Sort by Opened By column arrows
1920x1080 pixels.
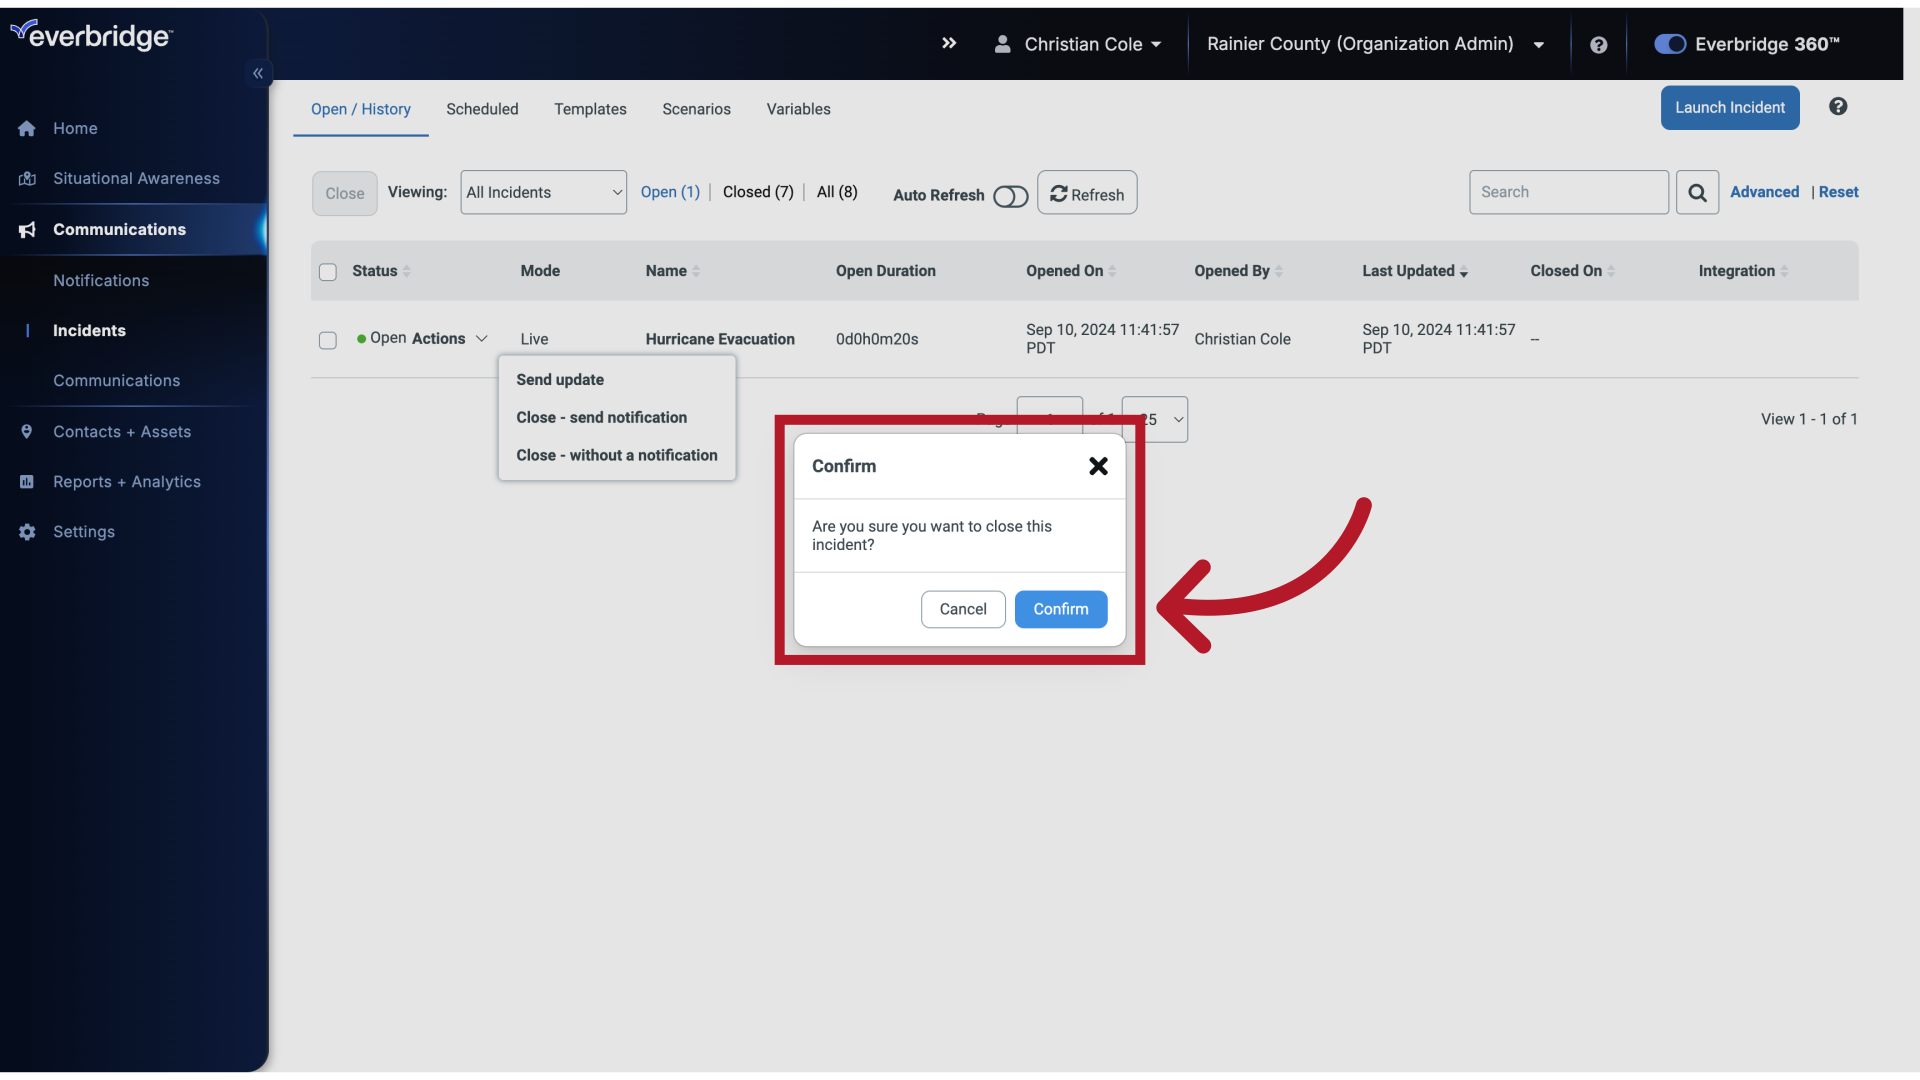[1279, 271]
